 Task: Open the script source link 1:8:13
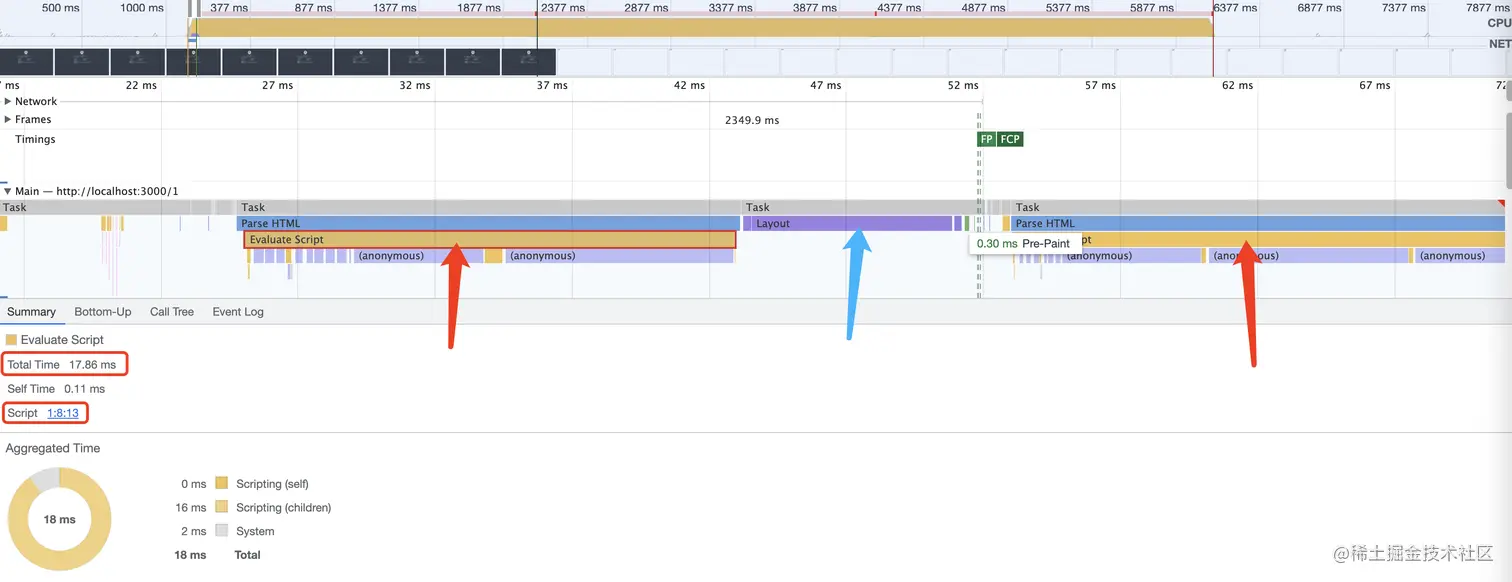tap(62, 412)
